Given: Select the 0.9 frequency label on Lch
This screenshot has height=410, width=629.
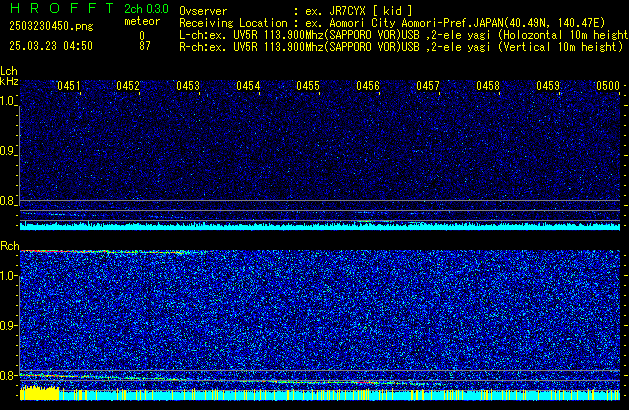Looking at the screenshot, I should 8,151.
